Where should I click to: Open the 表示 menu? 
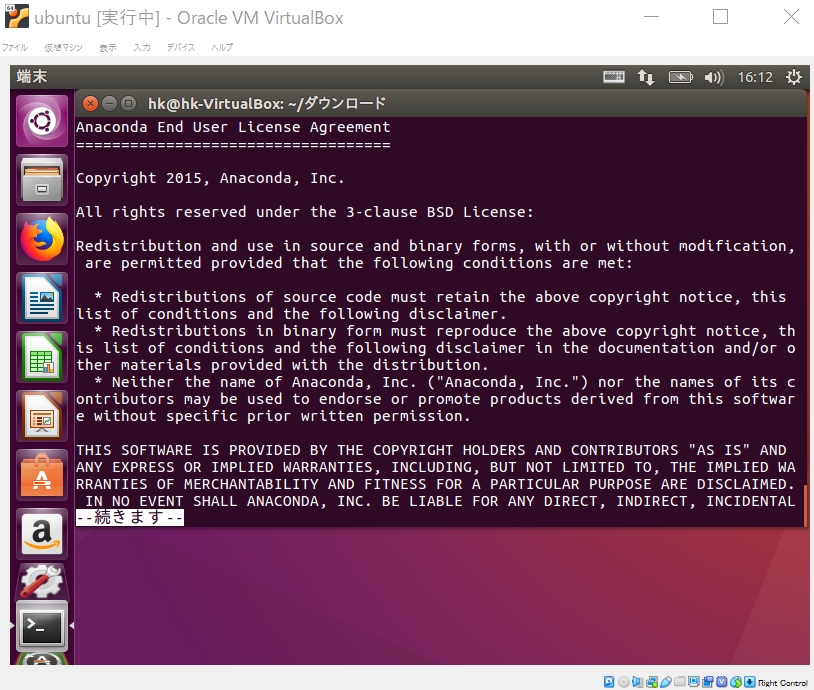tap(108, 47)
